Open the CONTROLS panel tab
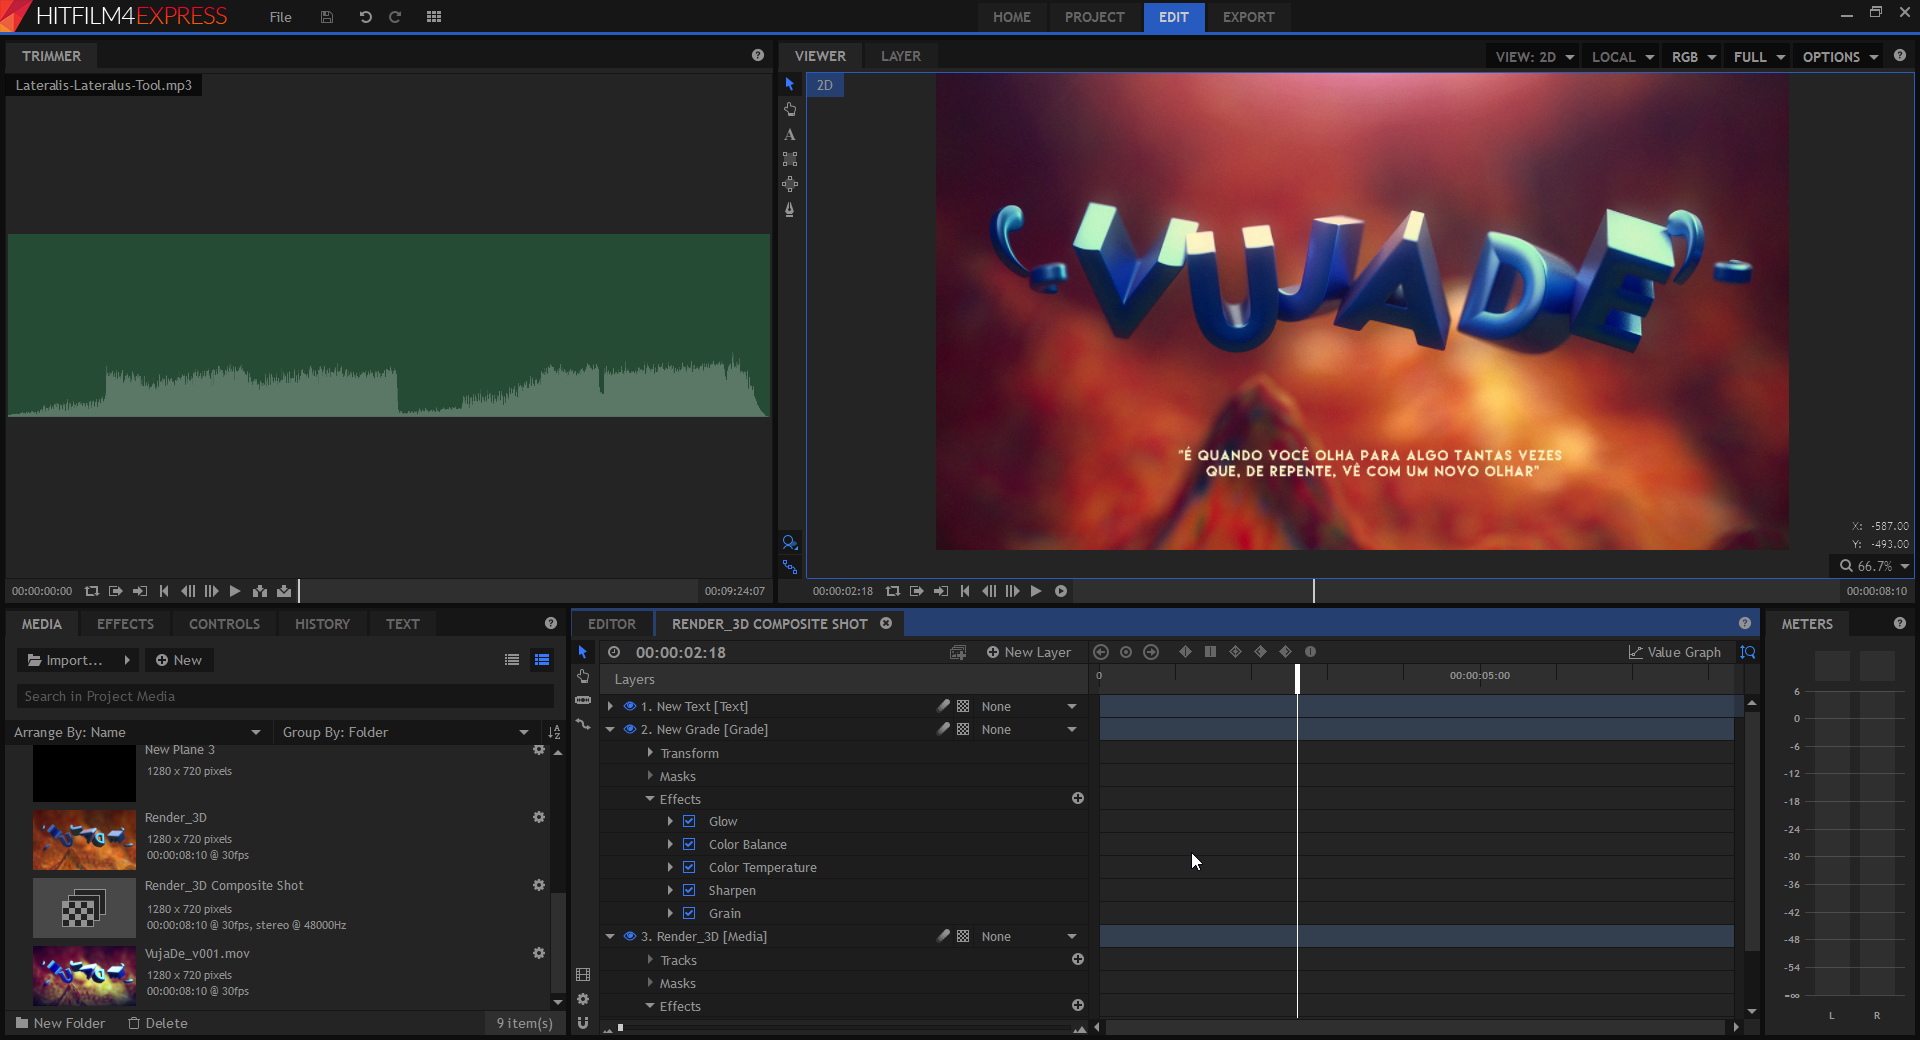Image resolution: width=1920 pixels, height=1040 pixels. [224, 624]
